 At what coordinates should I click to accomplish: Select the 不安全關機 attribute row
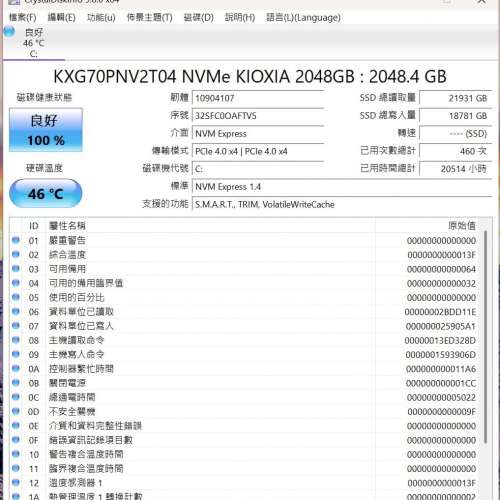245,412
